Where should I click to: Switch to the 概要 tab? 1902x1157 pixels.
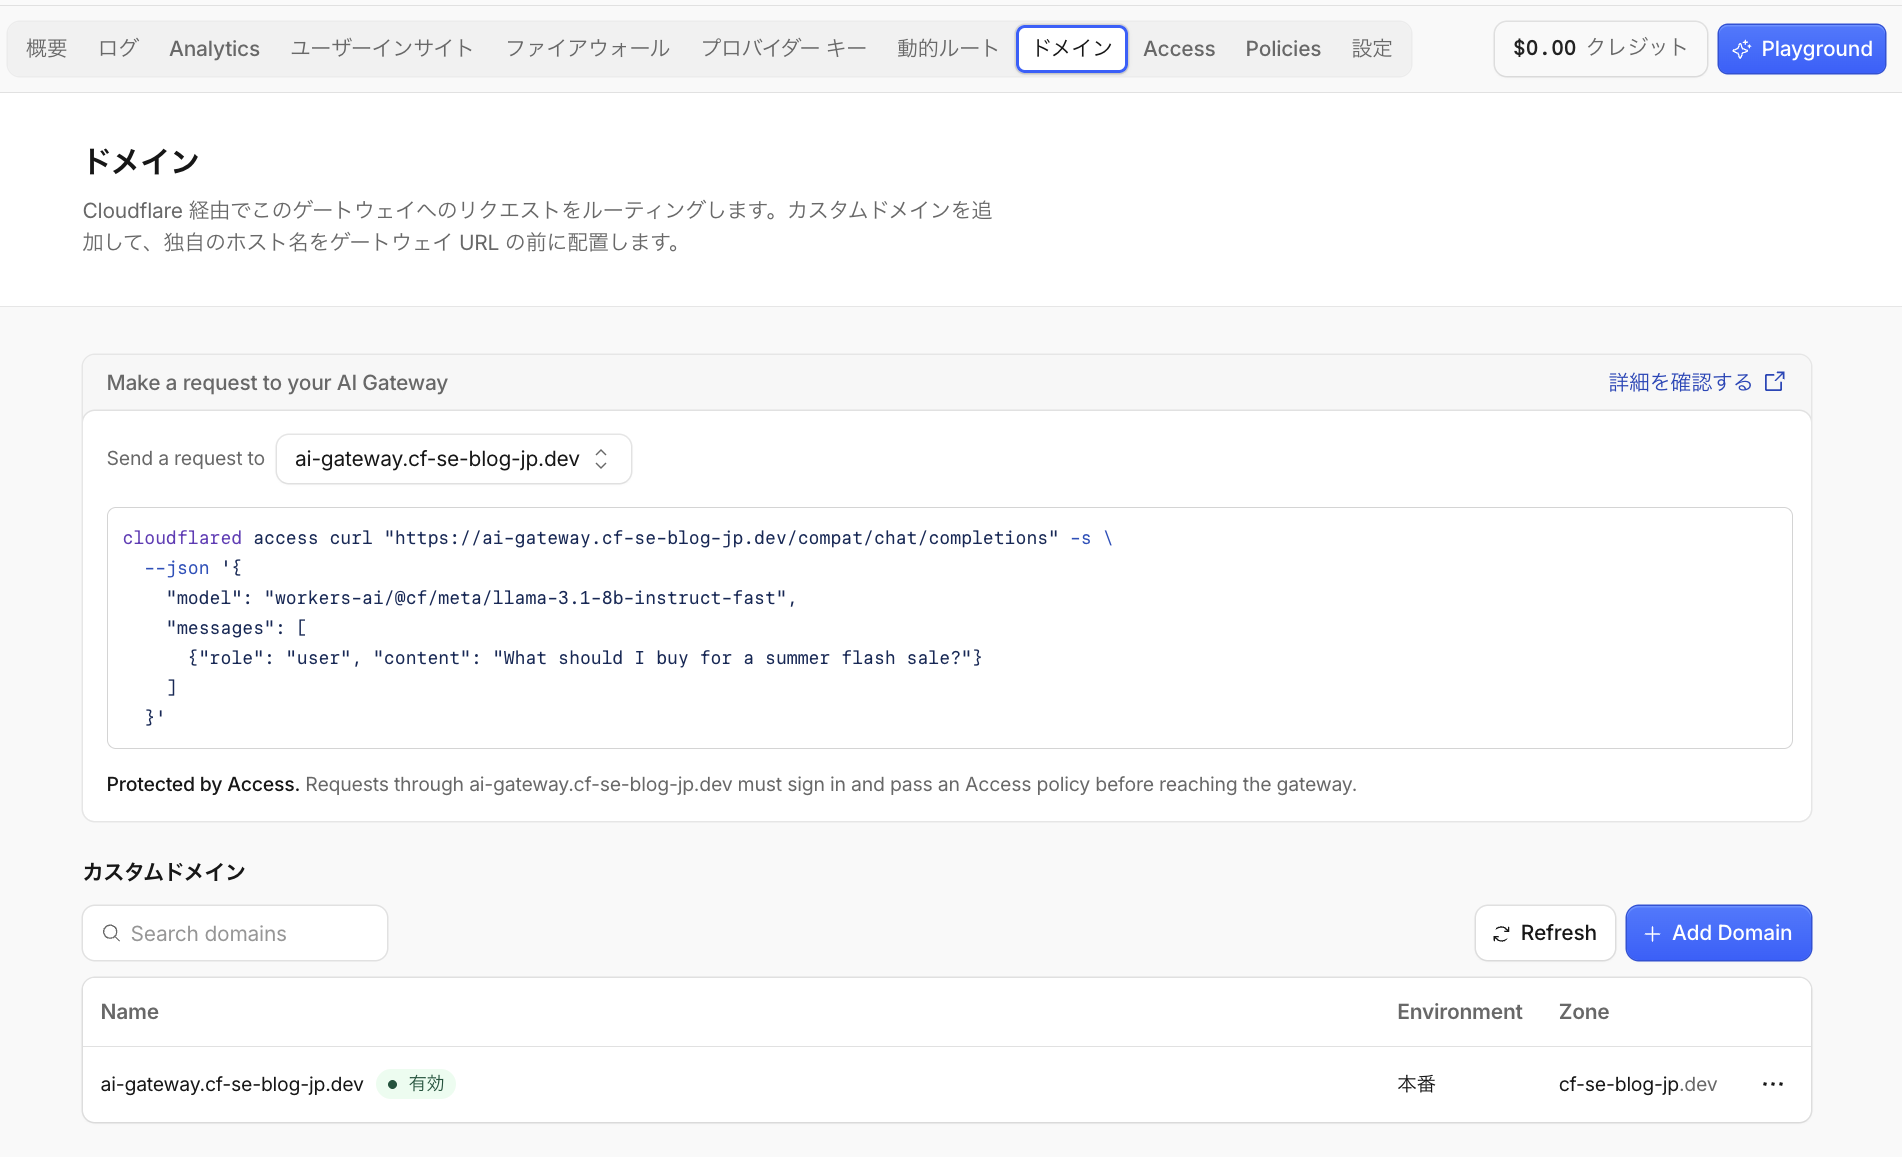click(47, 49)
